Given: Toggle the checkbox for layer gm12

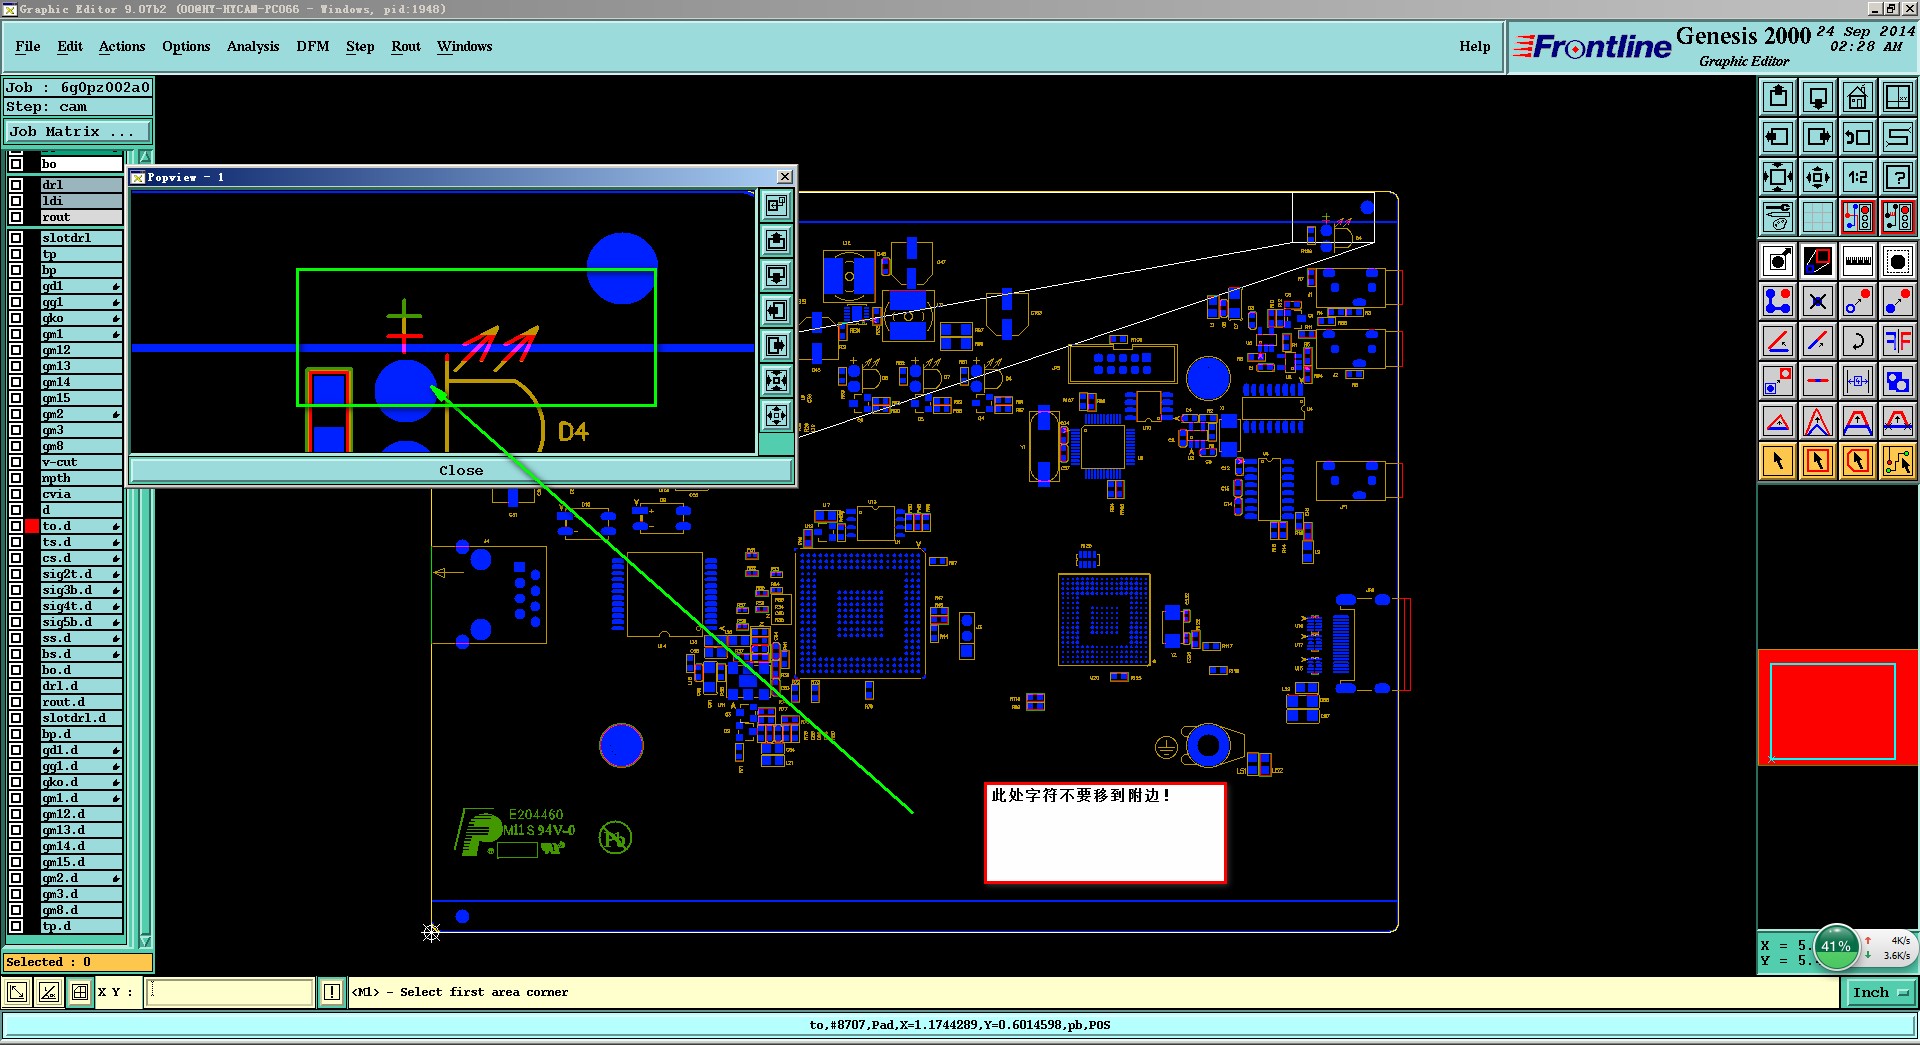Looking at the screenshot, I should 16,350.
